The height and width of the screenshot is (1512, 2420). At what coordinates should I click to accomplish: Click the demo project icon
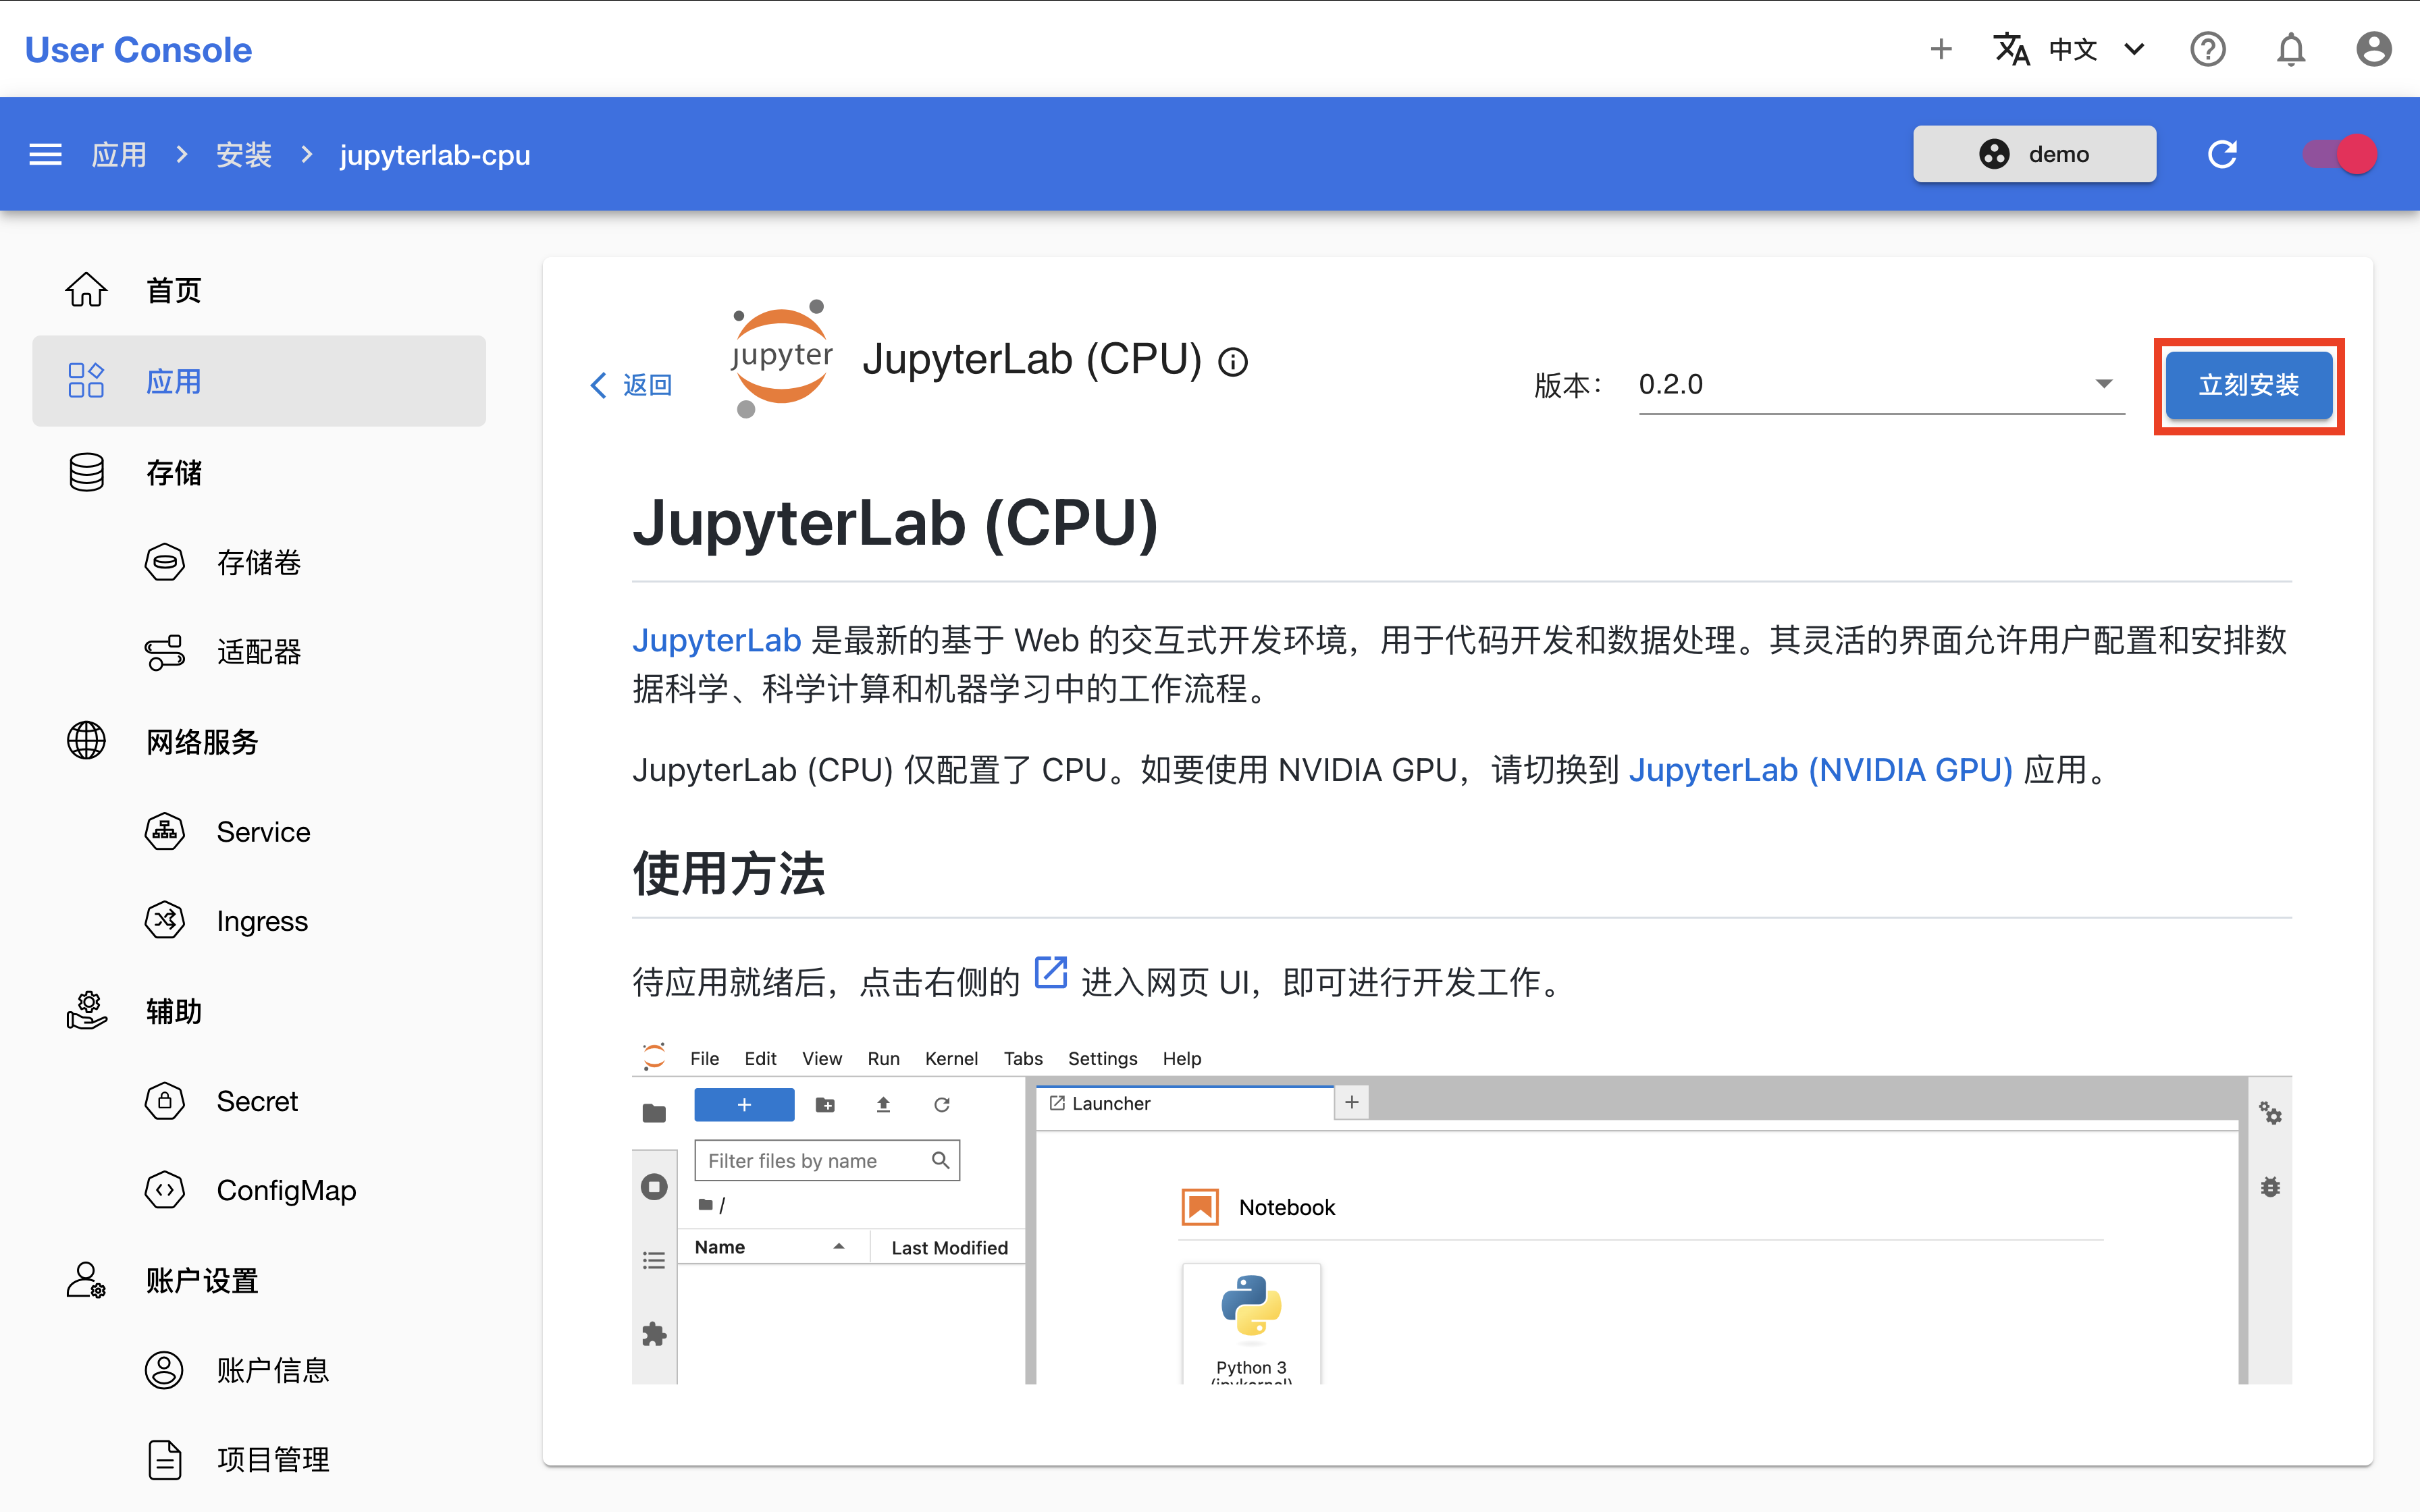point(1993,154)
